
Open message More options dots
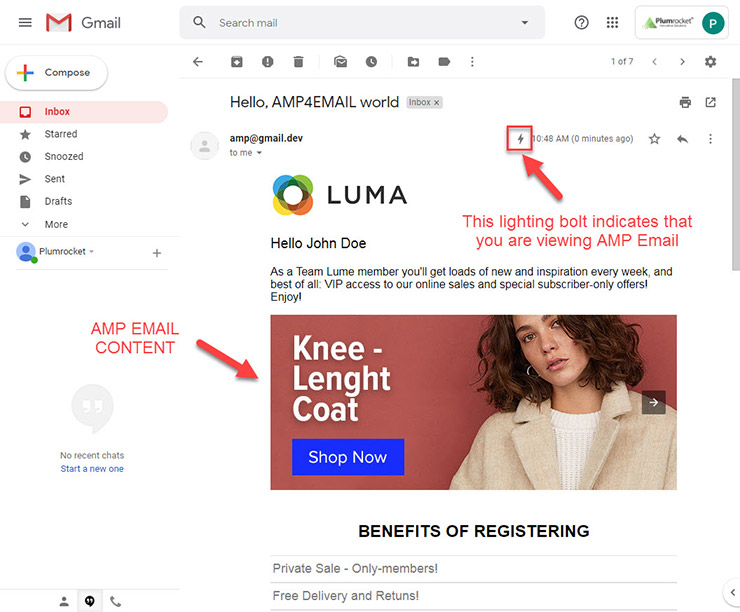coord(710,139)
